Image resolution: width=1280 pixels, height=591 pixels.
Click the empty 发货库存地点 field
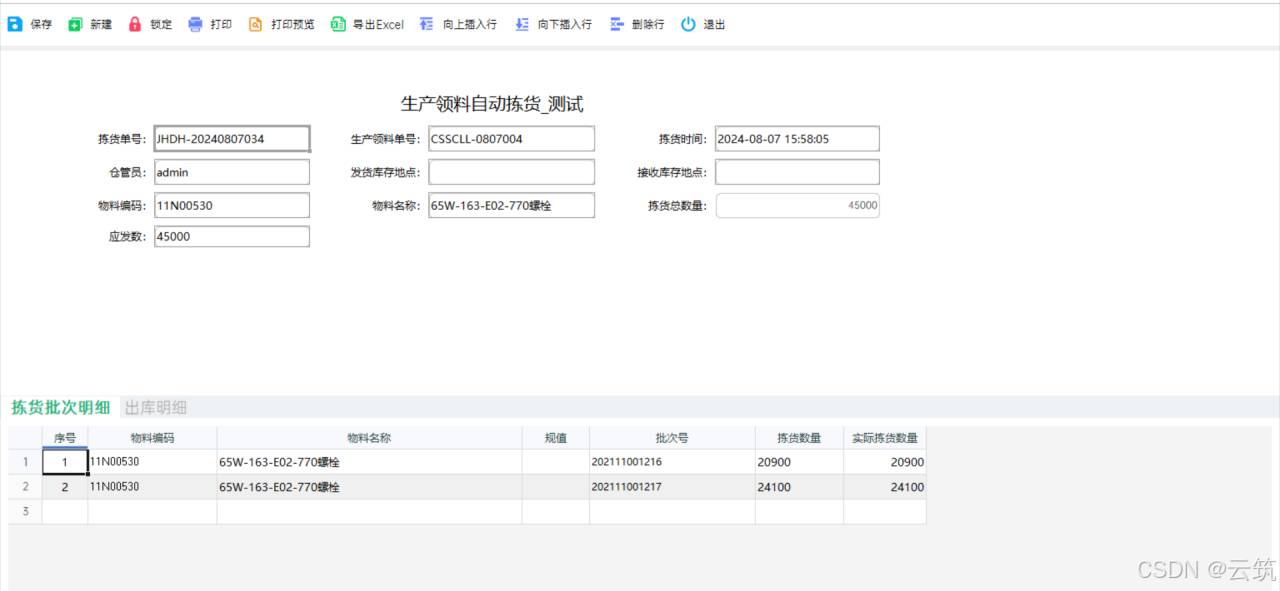point(511,172)
